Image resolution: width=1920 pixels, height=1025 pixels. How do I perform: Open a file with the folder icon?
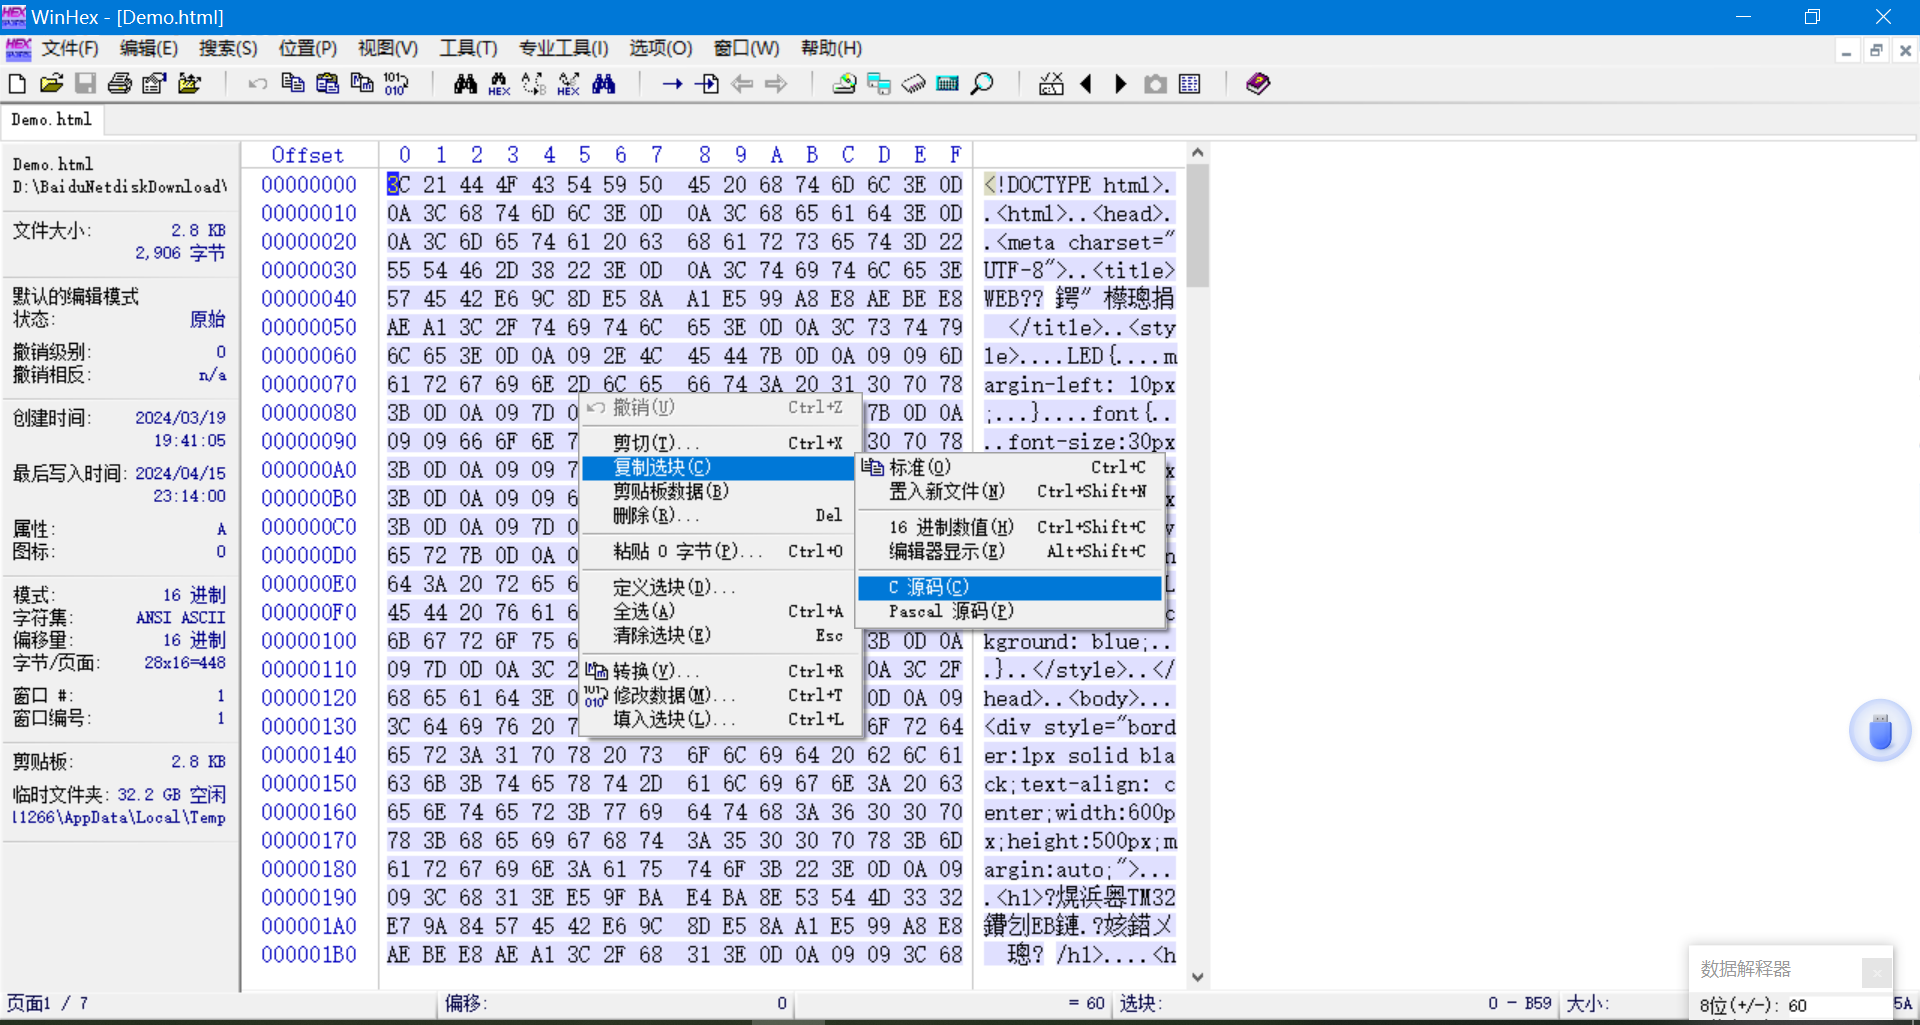pos(51,84)
